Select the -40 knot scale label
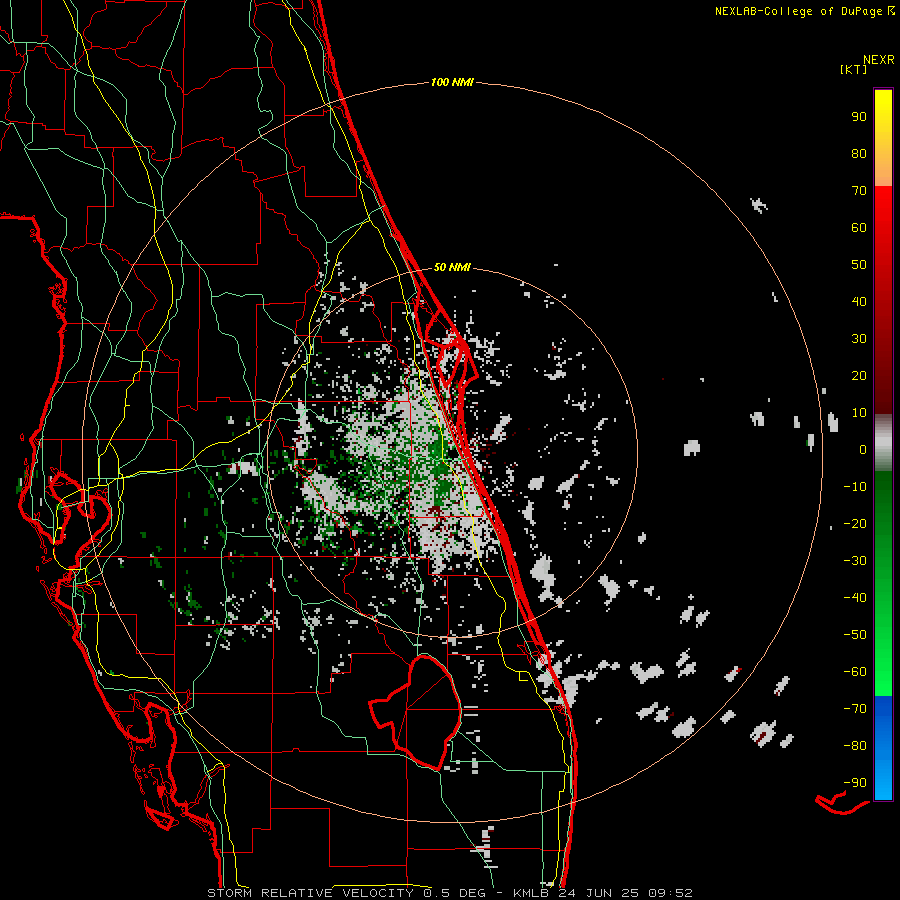900x900 pixels. pyautogui.click(x=855, y=598)
